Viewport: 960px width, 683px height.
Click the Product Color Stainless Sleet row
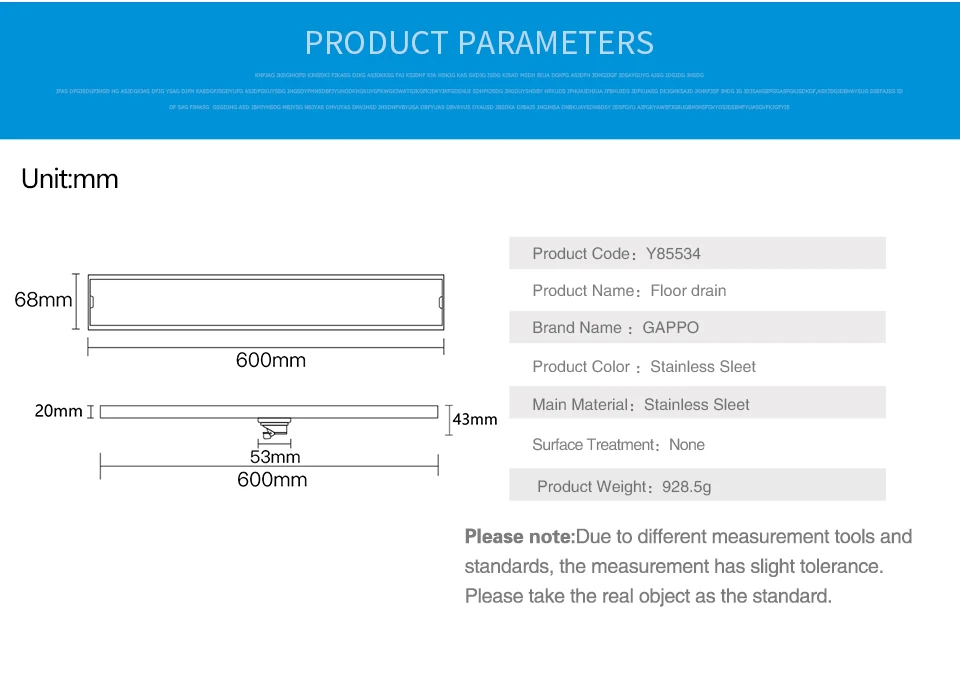(697, 366)
